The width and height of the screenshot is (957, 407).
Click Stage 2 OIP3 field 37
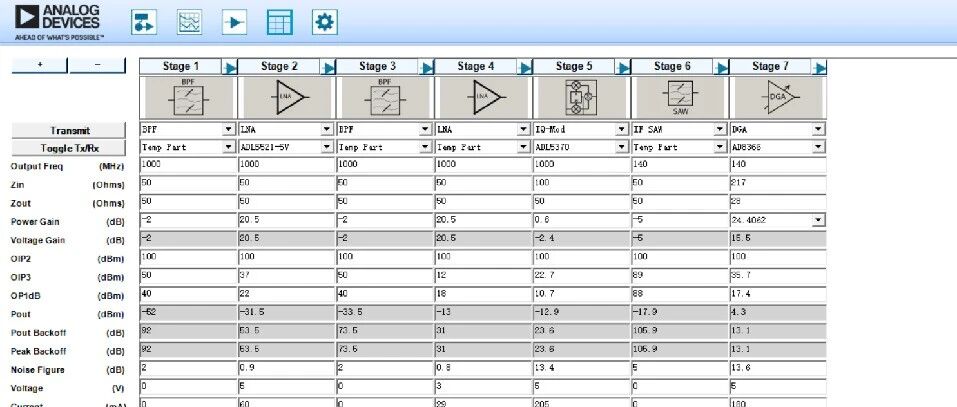[286, 276]
